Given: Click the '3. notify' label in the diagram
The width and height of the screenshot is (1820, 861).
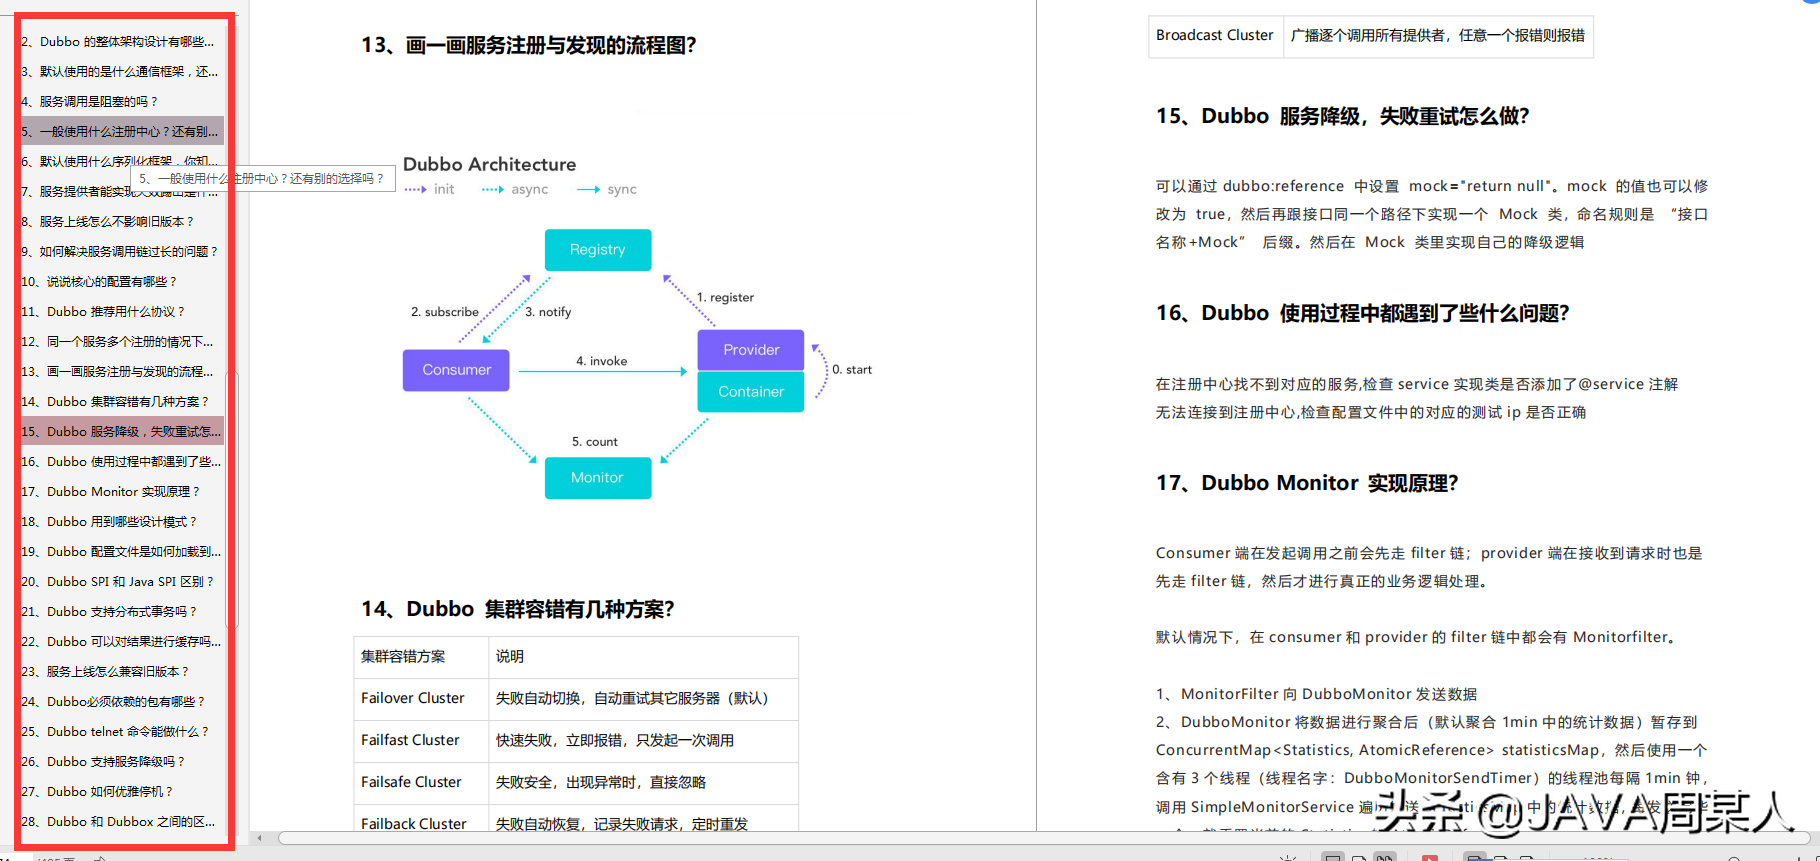Looking at the screenshot, I should point(549,312).
